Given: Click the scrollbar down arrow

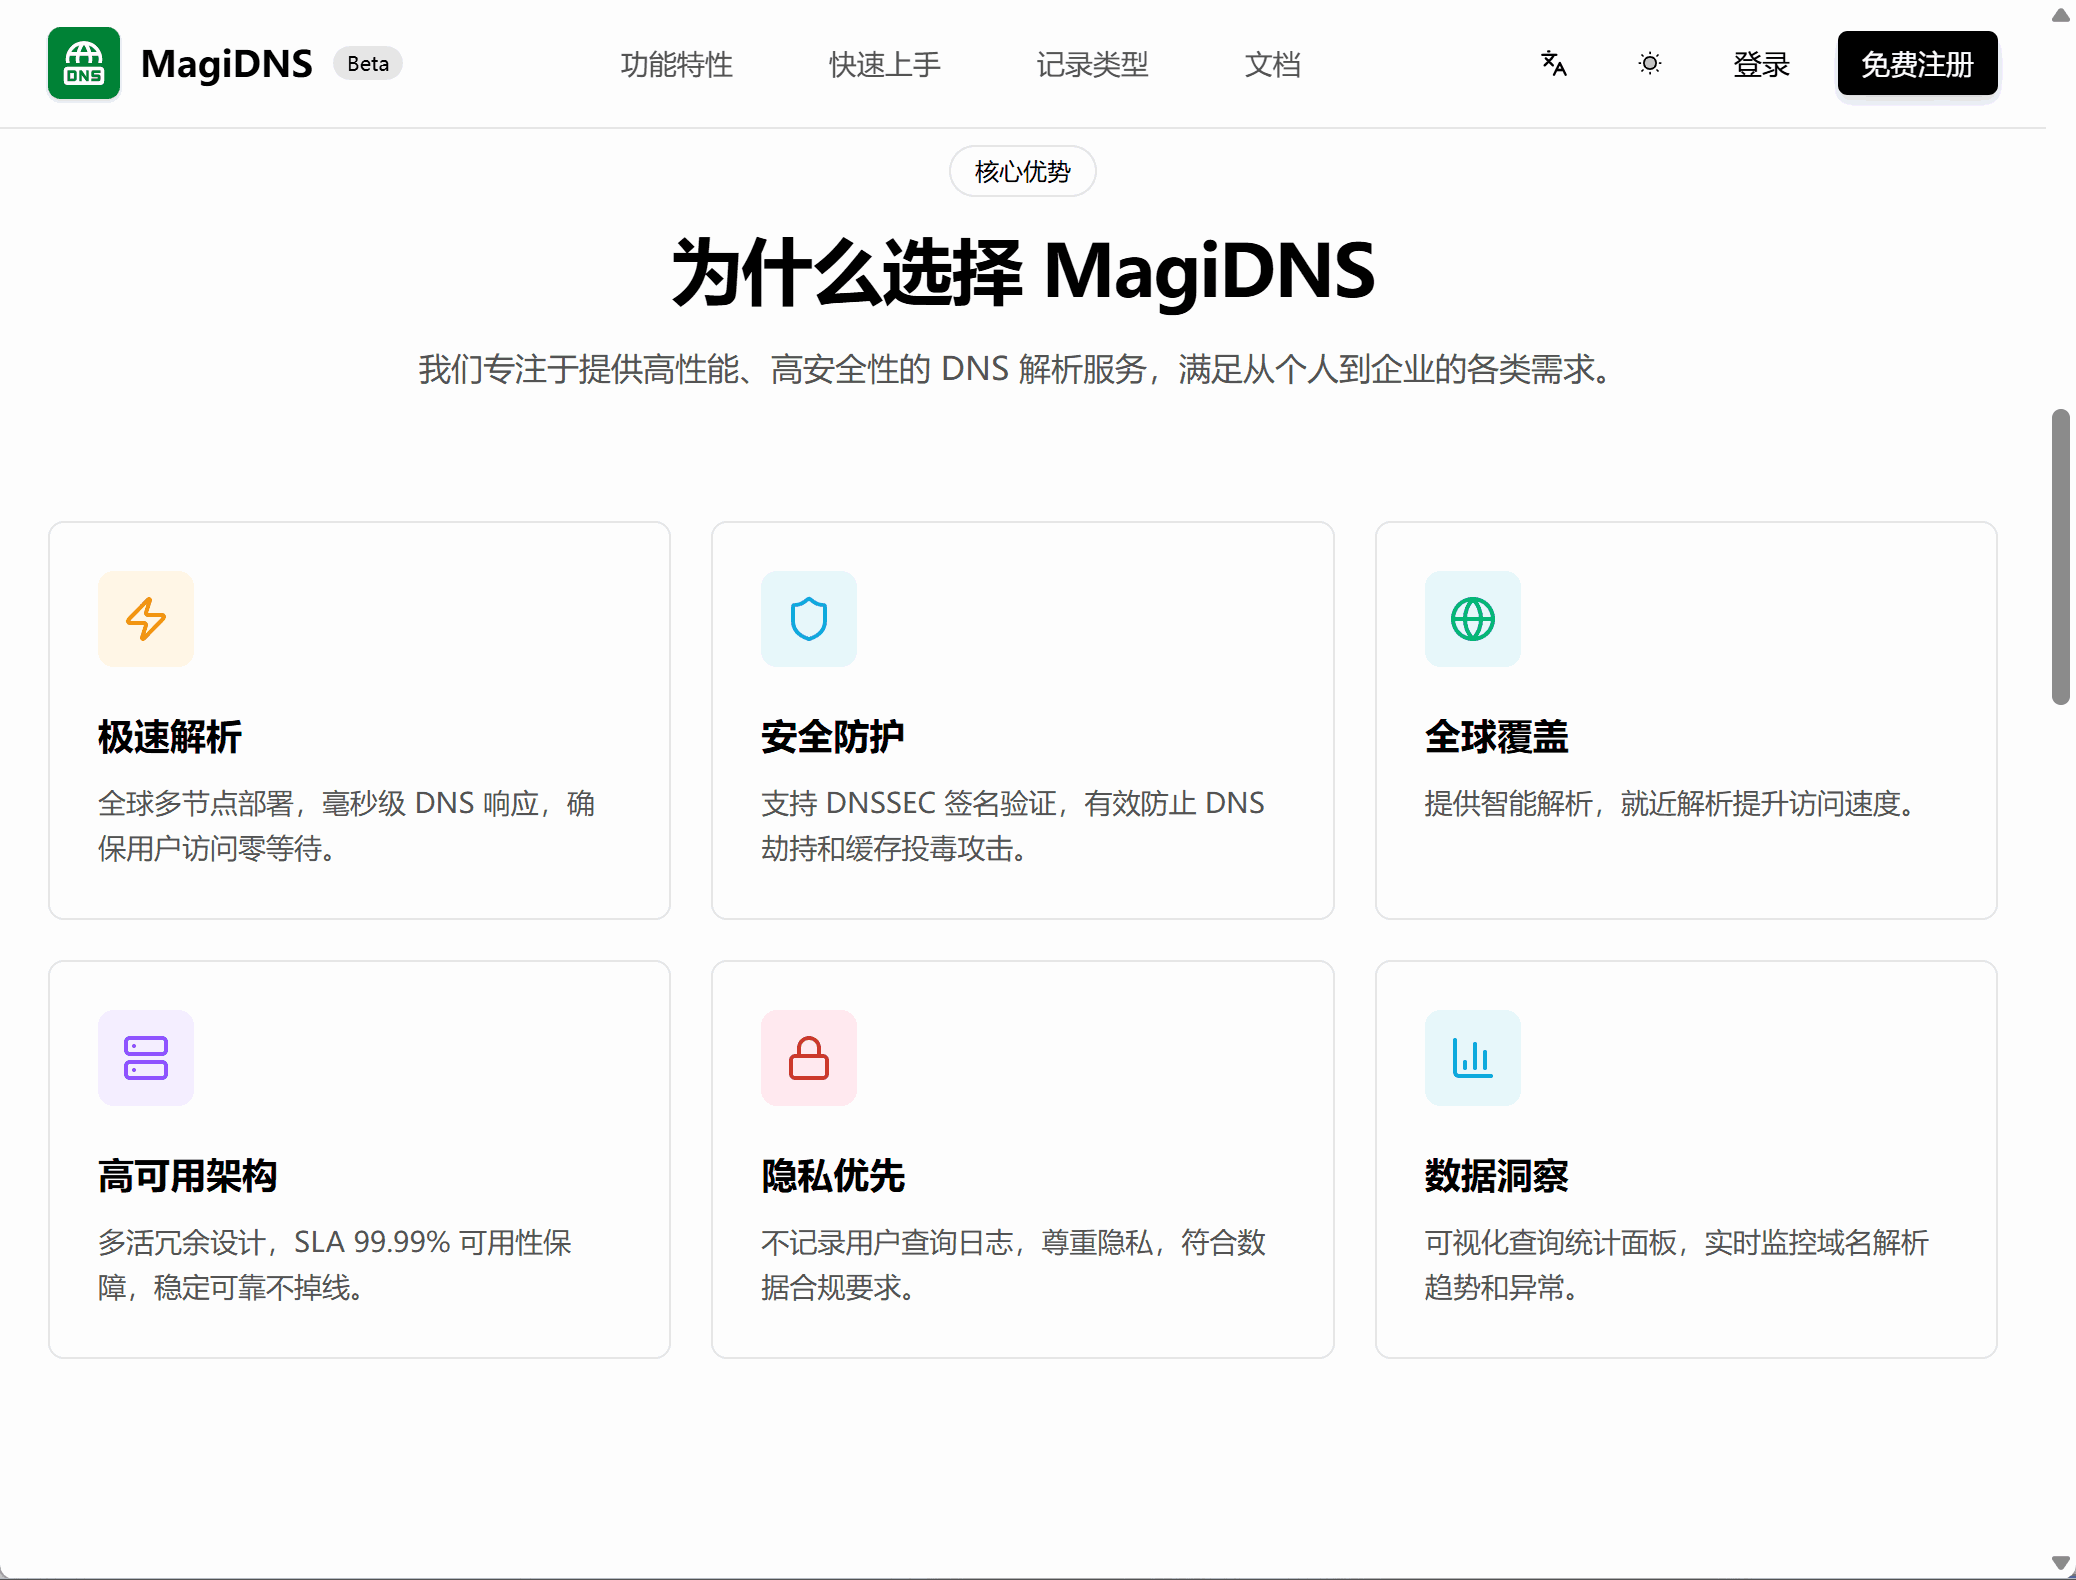Looking at the screenshot, I should pos(2059,1563).
